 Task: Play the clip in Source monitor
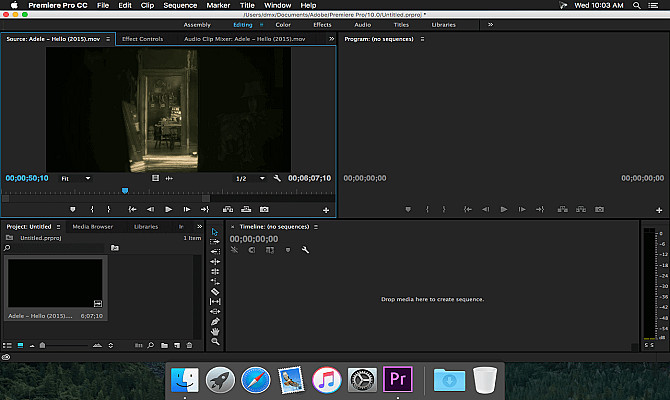[169, 210]
